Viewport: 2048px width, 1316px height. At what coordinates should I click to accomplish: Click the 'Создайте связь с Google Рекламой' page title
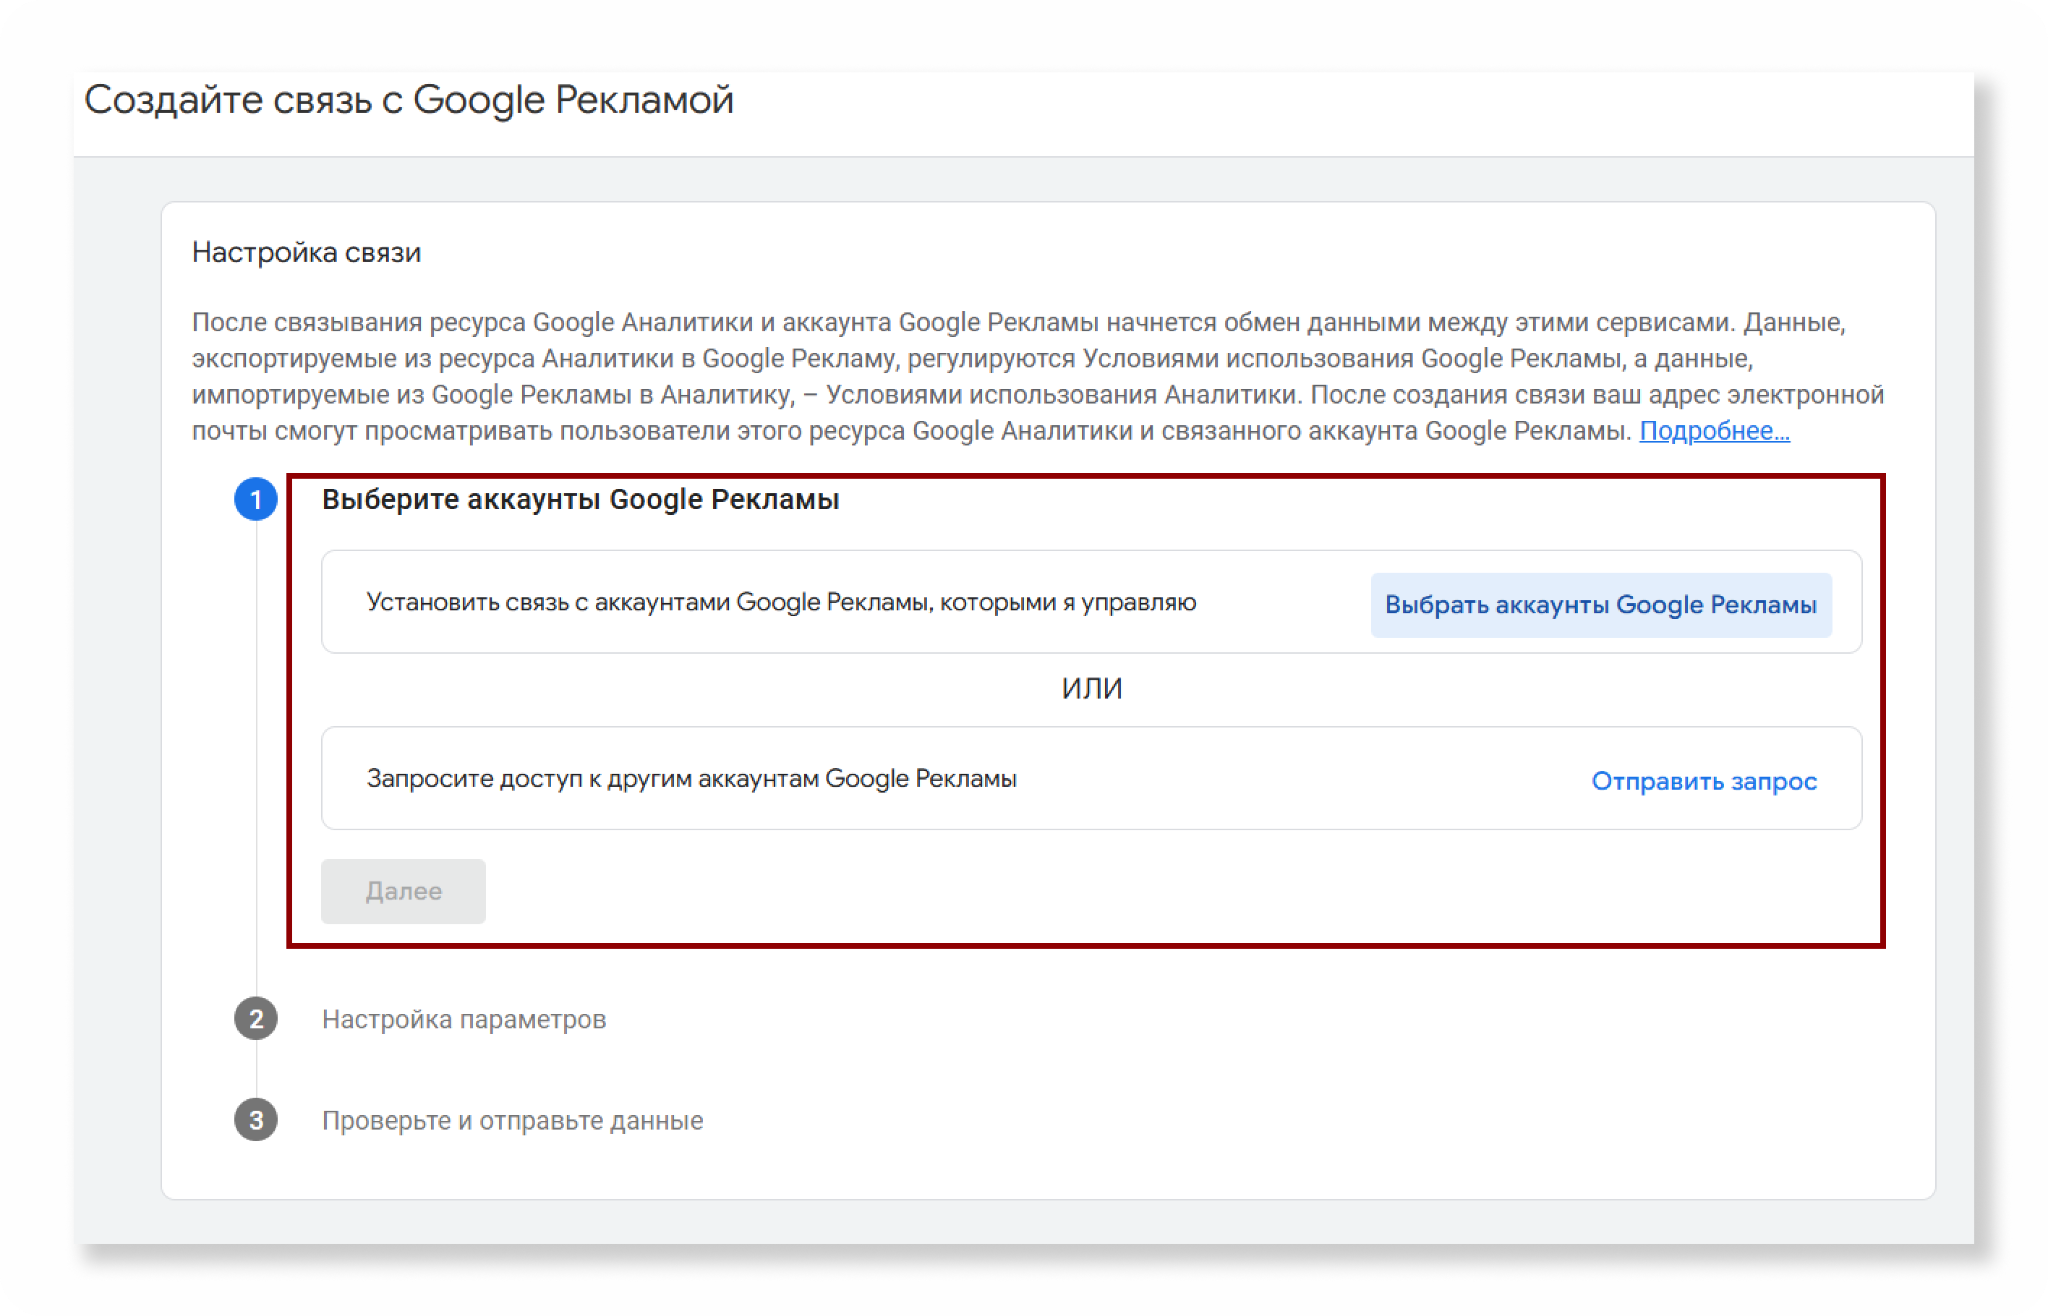(x=409, y=101)
